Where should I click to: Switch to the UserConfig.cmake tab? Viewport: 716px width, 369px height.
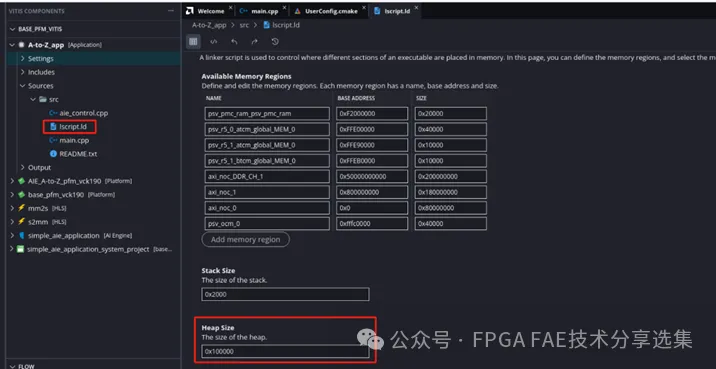click(x=327, y=11)
